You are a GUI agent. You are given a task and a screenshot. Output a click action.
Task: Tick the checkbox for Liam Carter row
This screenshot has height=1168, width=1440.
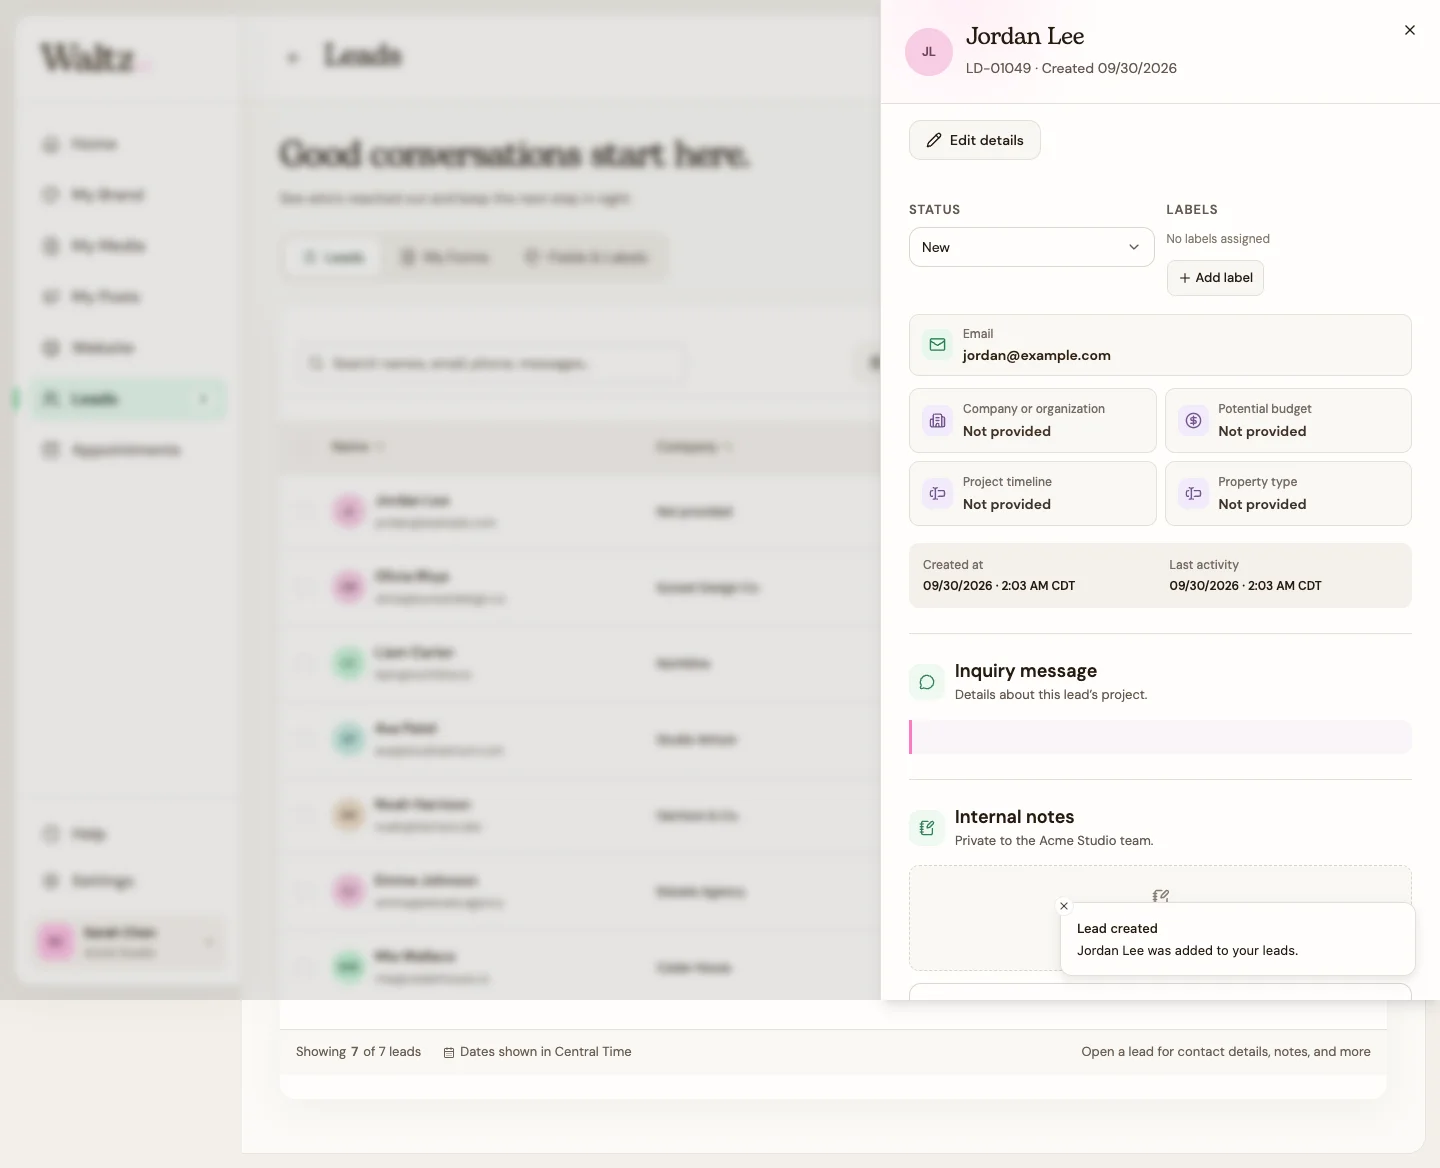click(304, 662)
